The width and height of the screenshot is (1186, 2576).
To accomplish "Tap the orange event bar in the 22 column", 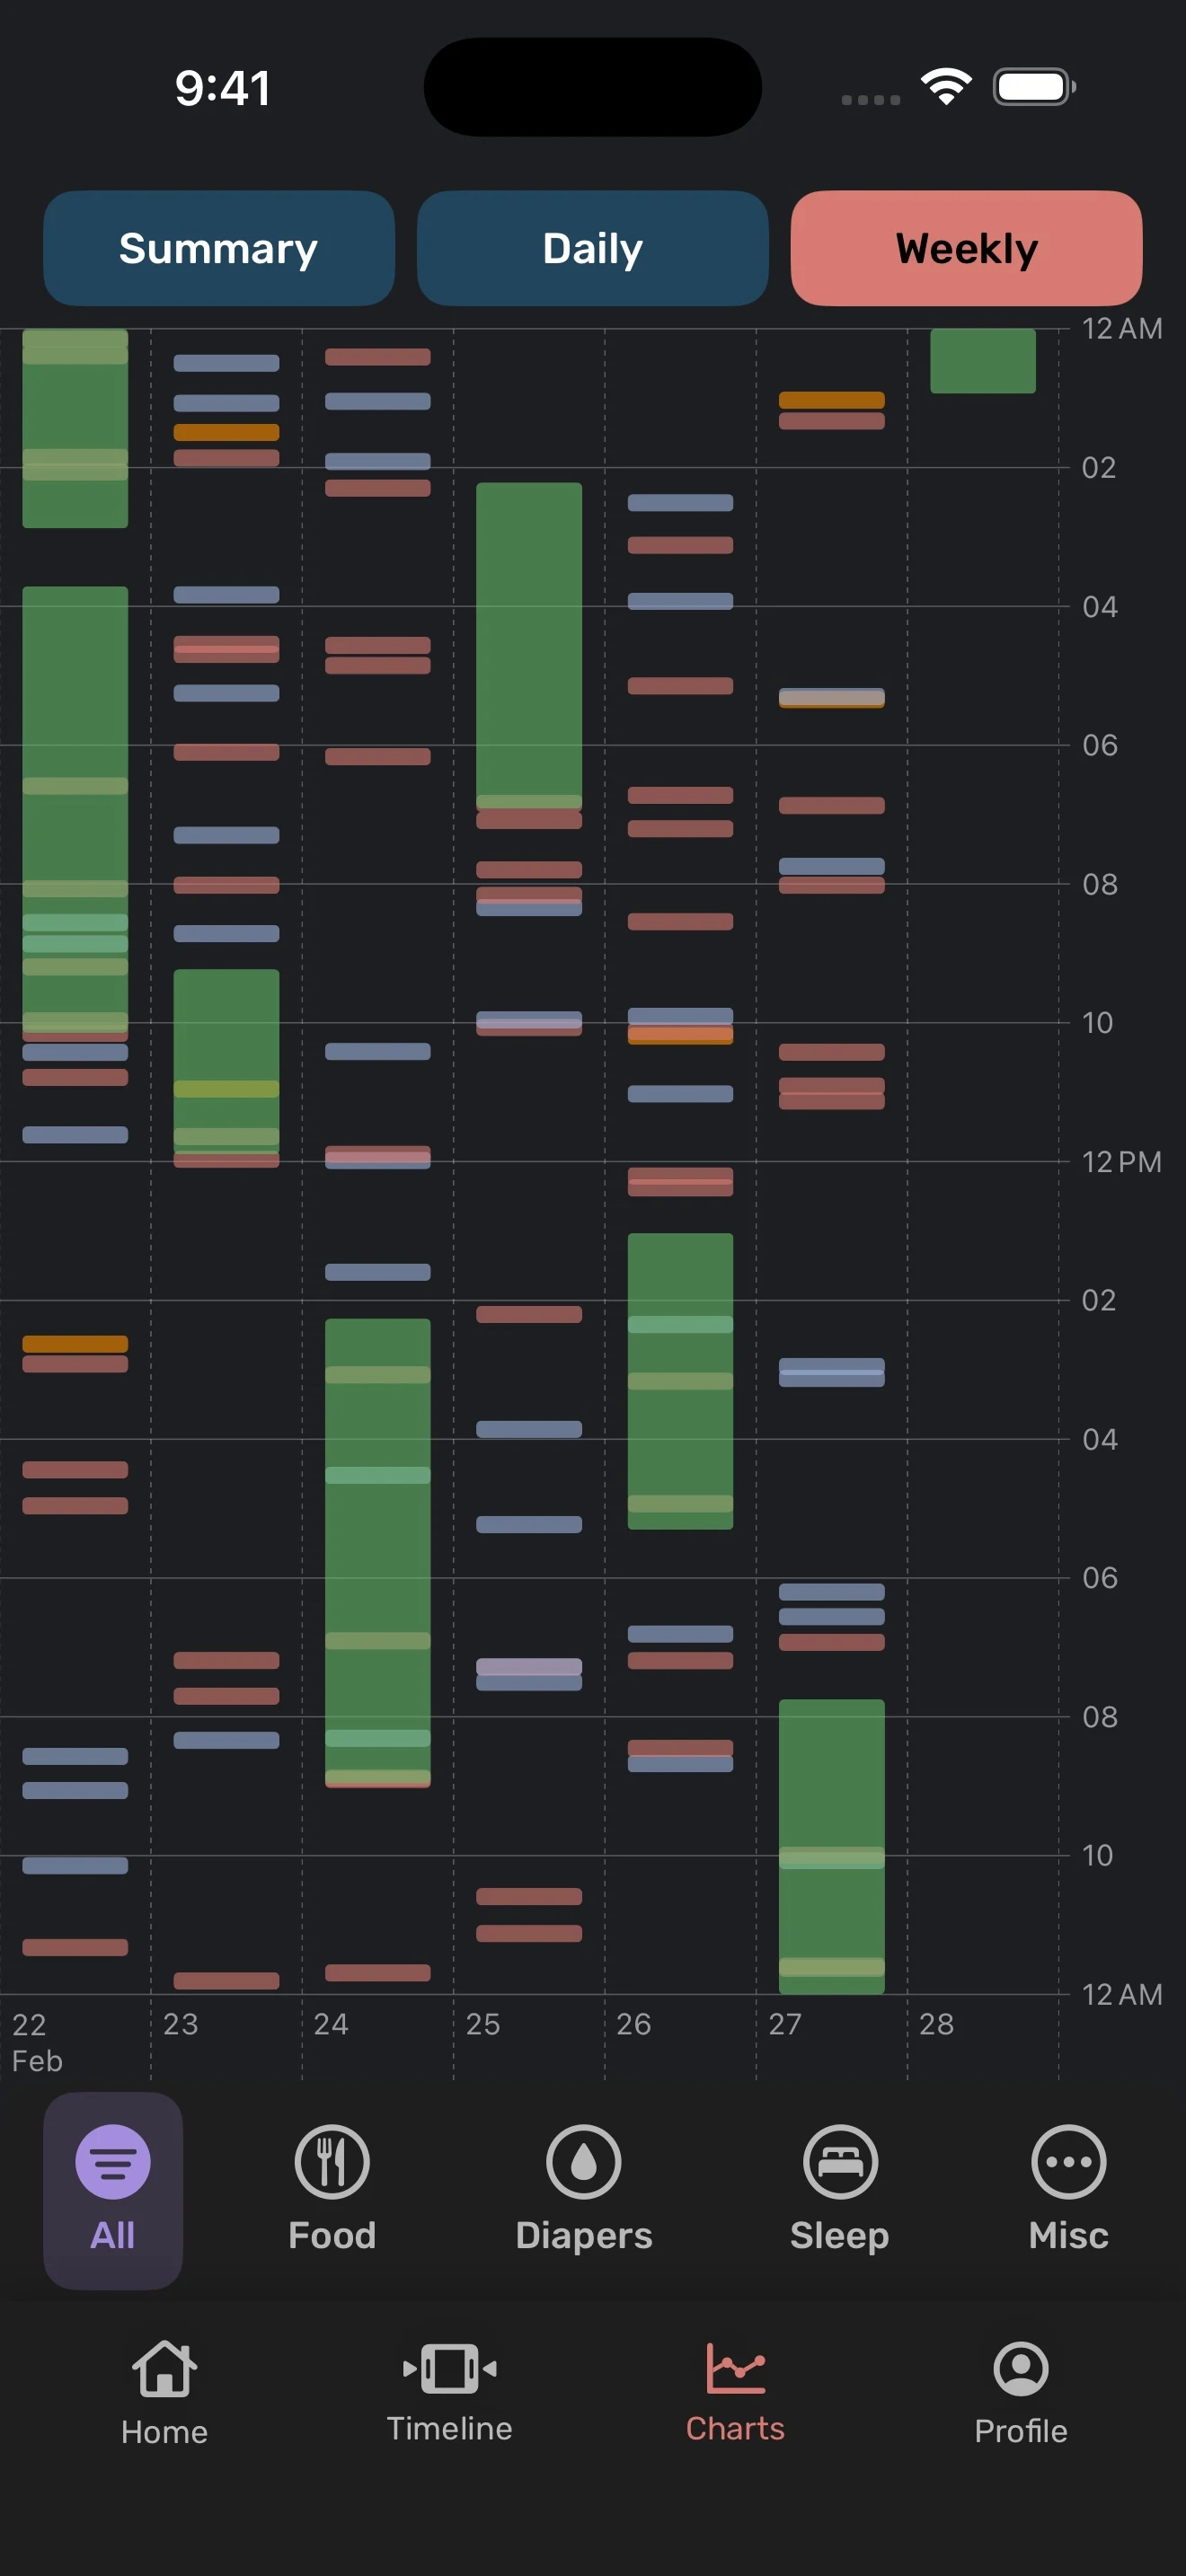I will click(x=75, y=1344).
